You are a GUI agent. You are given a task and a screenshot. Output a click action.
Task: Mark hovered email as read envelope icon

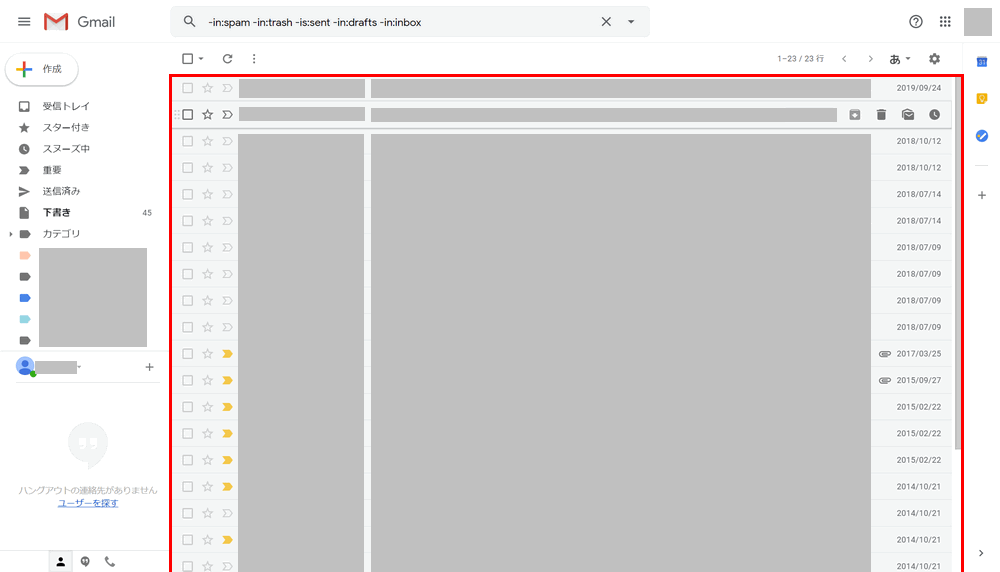click(908, 115)
